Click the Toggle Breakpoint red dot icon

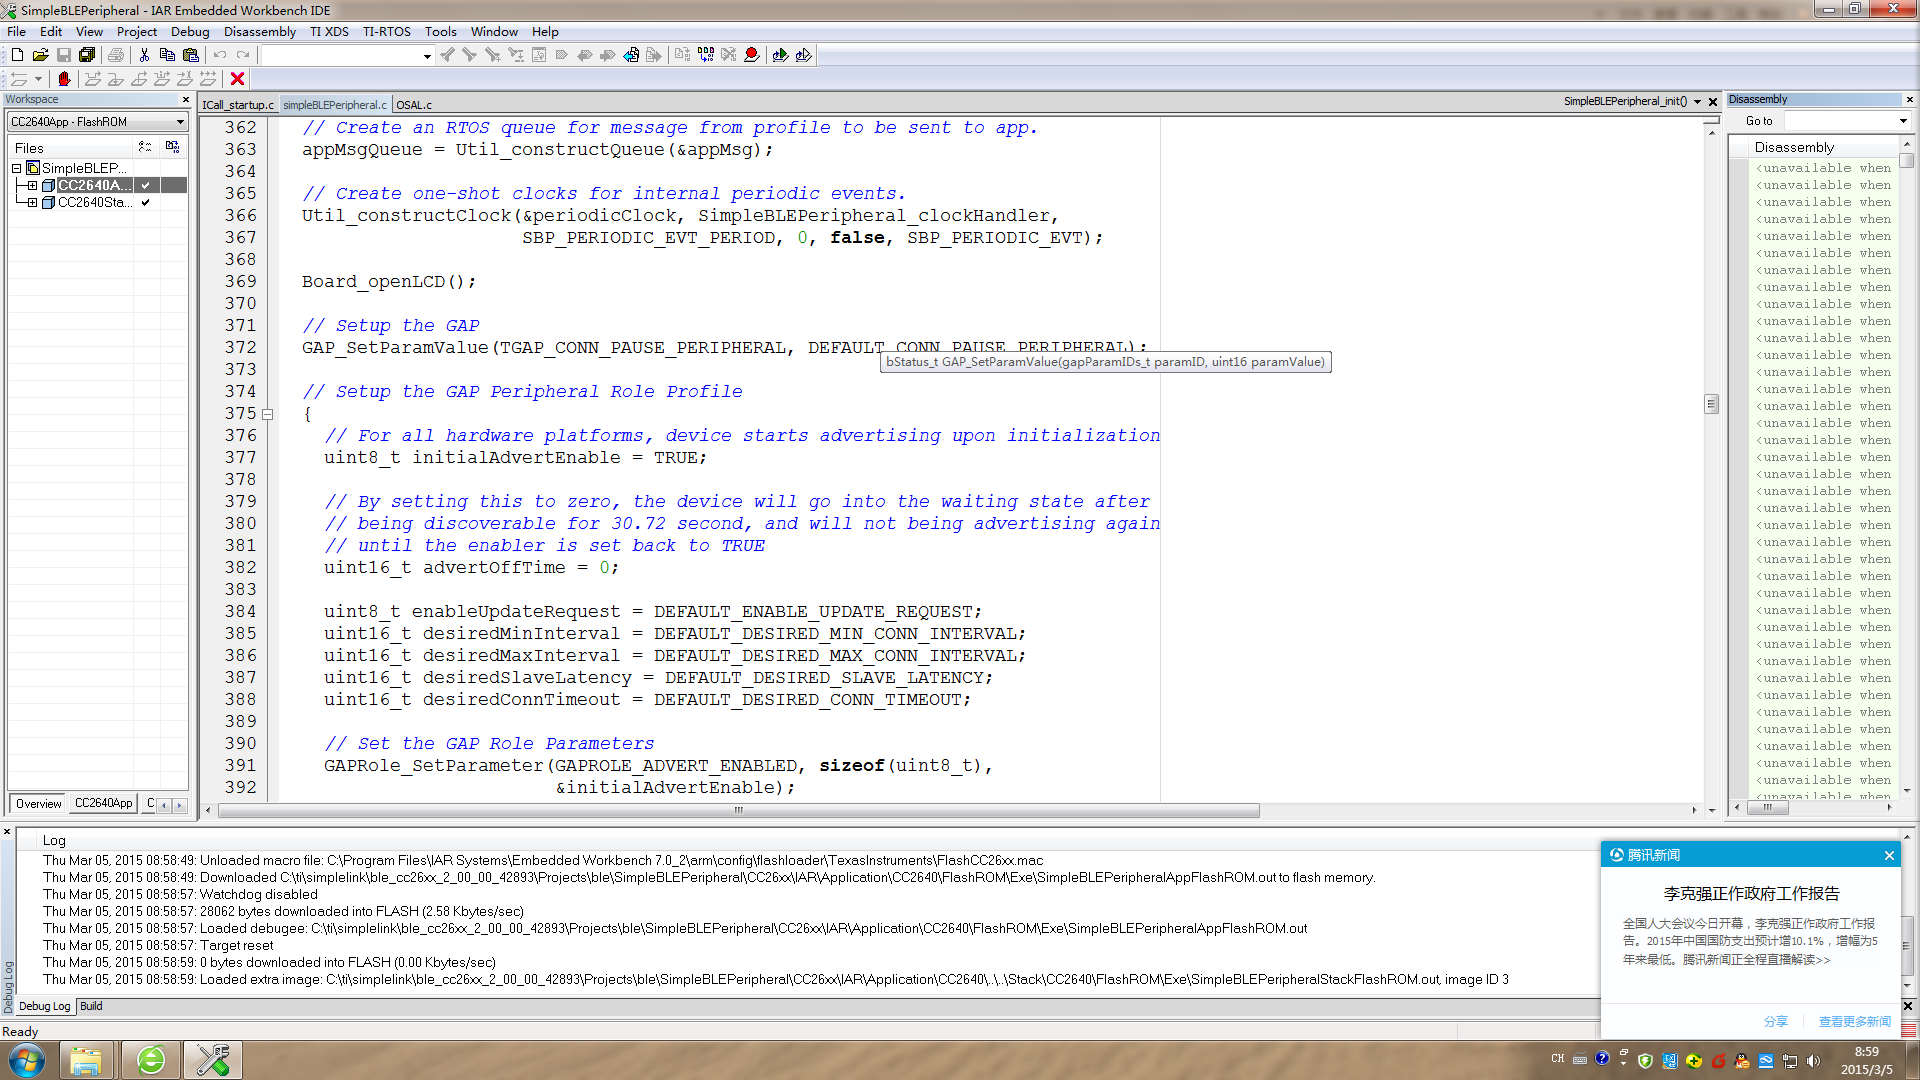pyautogui.click(x=751, y=55)
